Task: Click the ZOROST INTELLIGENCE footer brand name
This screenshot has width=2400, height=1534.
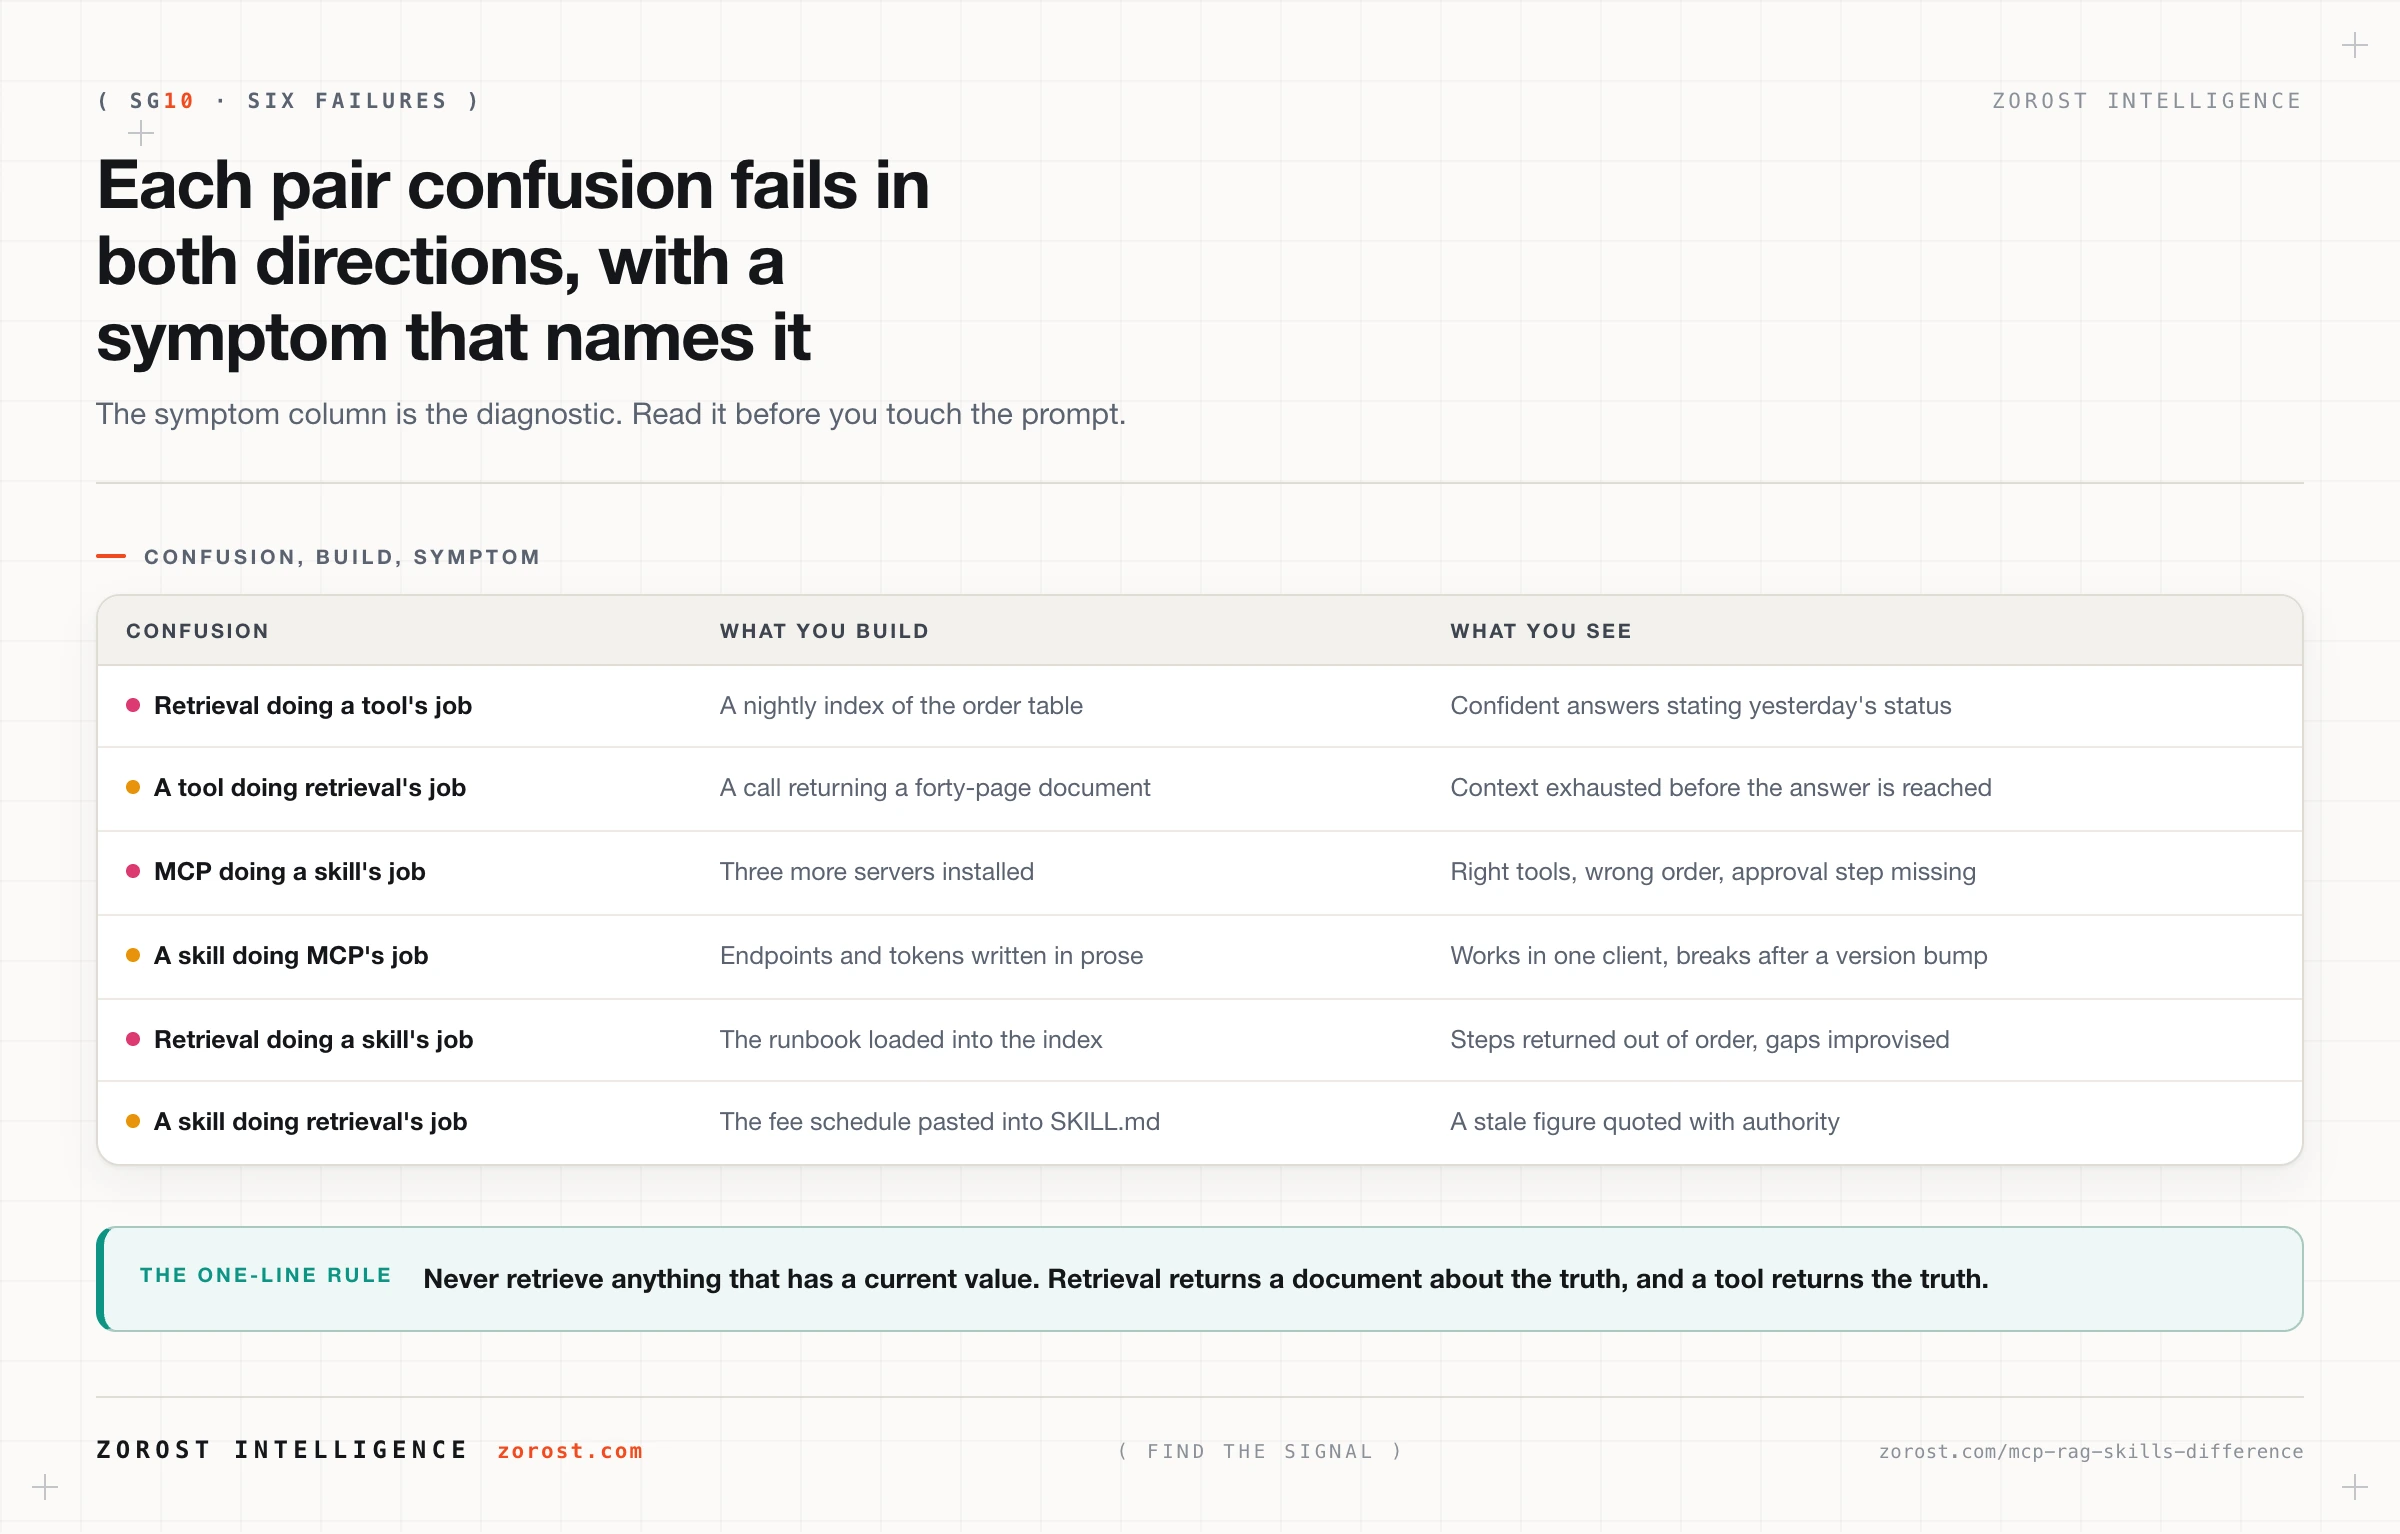Action: 282,1450
